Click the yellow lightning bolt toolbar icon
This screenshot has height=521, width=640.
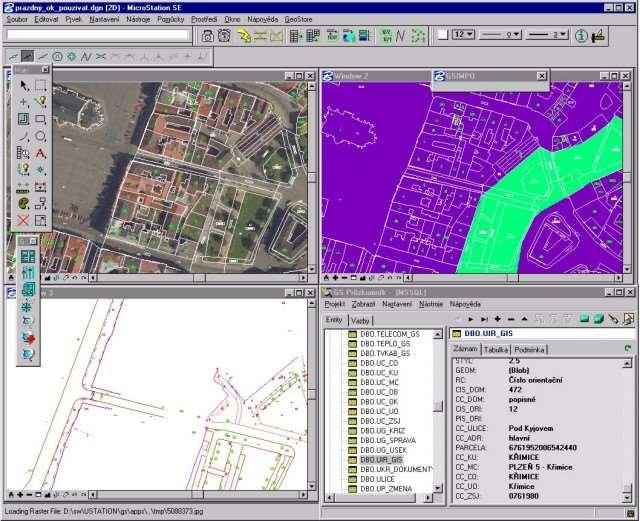click(x=244, y=36)
